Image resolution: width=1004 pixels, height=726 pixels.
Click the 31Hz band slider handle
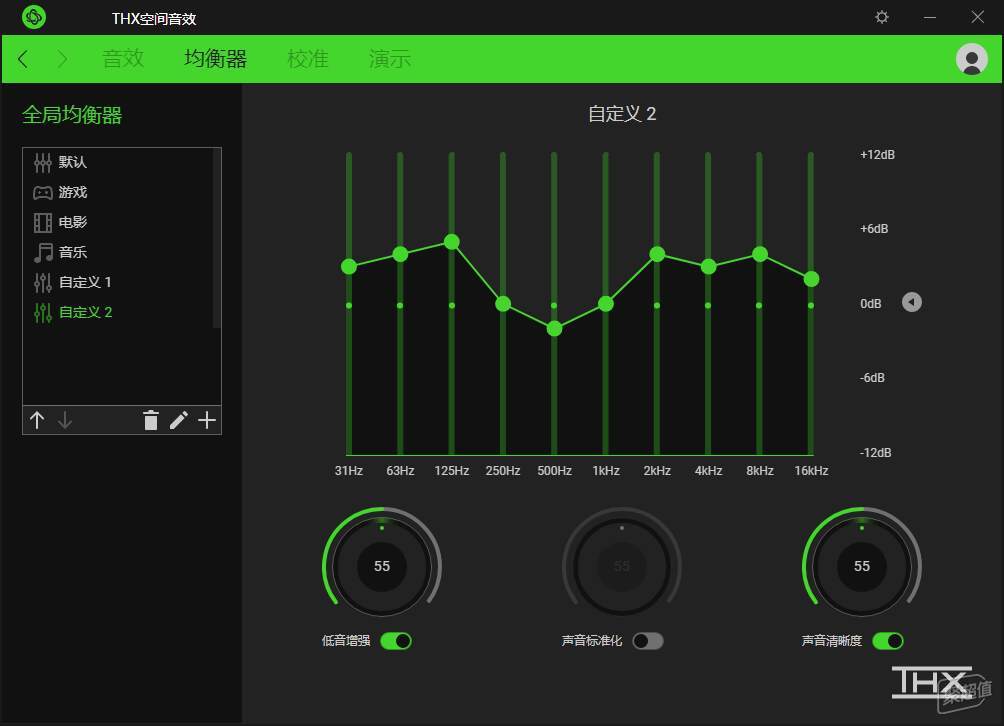(x=349, y=266)
